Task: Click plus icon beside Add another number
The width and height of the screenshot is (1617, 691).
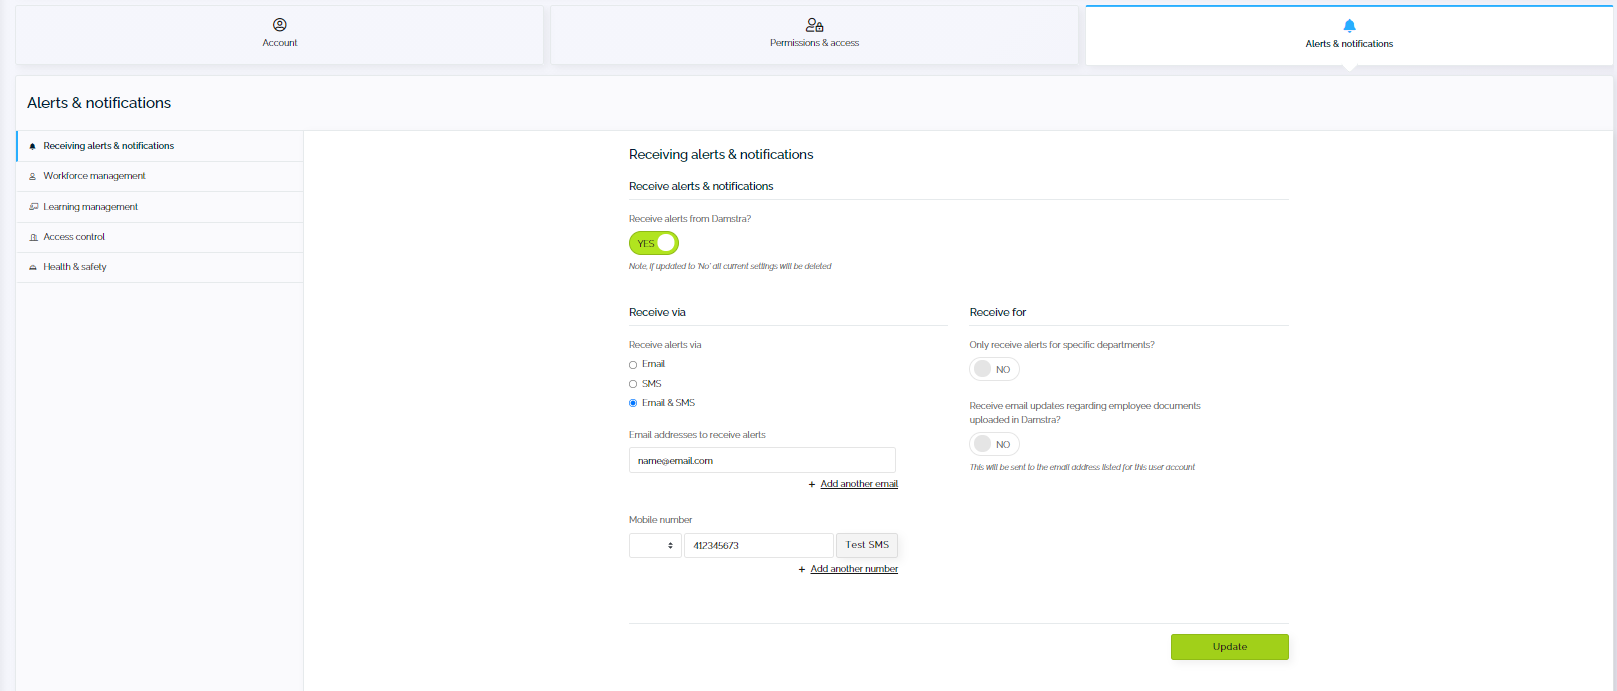Action: click(802, 569)
